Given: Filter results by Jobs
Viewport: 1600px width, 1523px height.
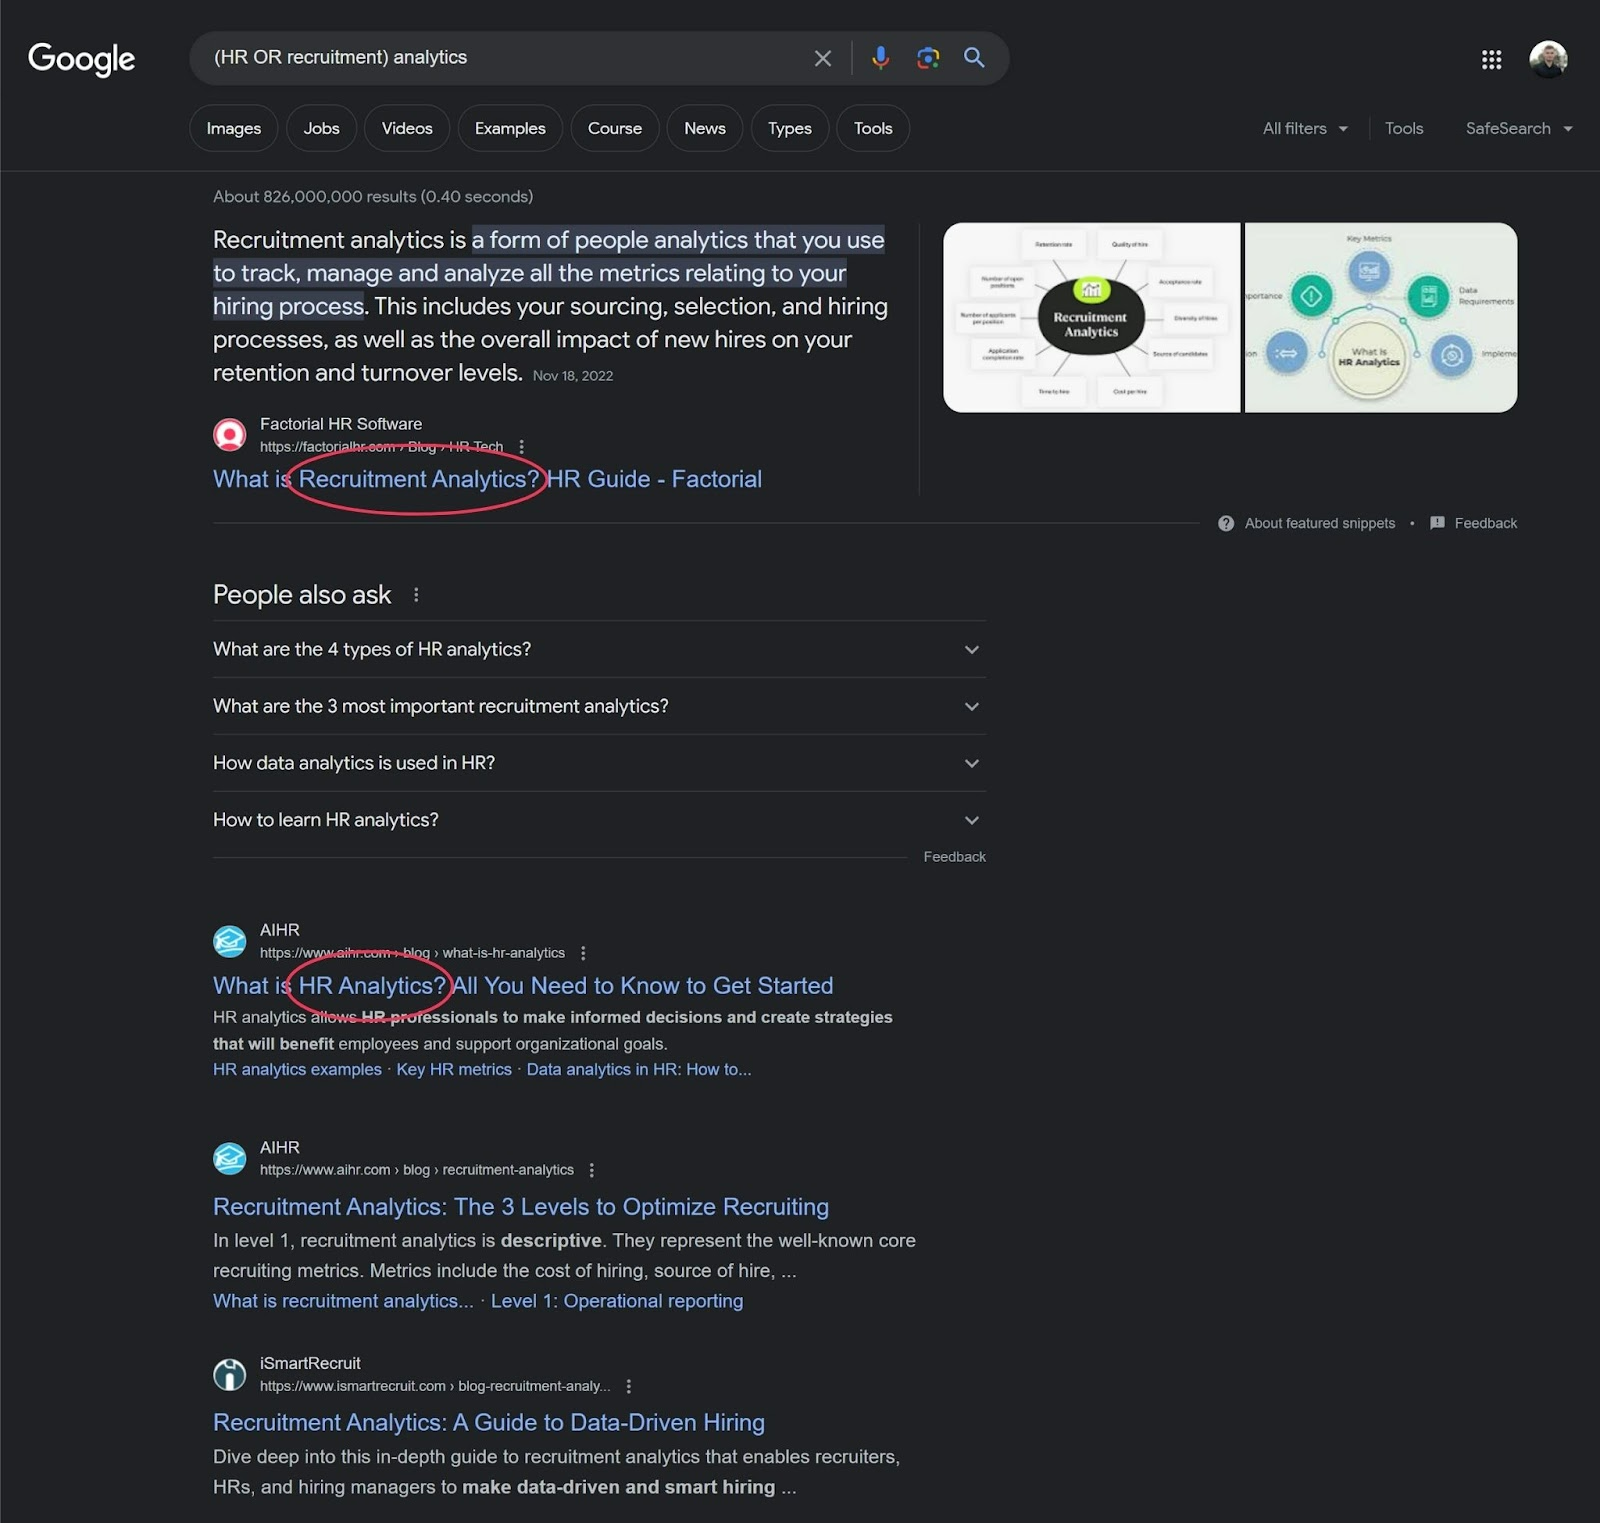Looking at the screenshot, I should point(321,128).
